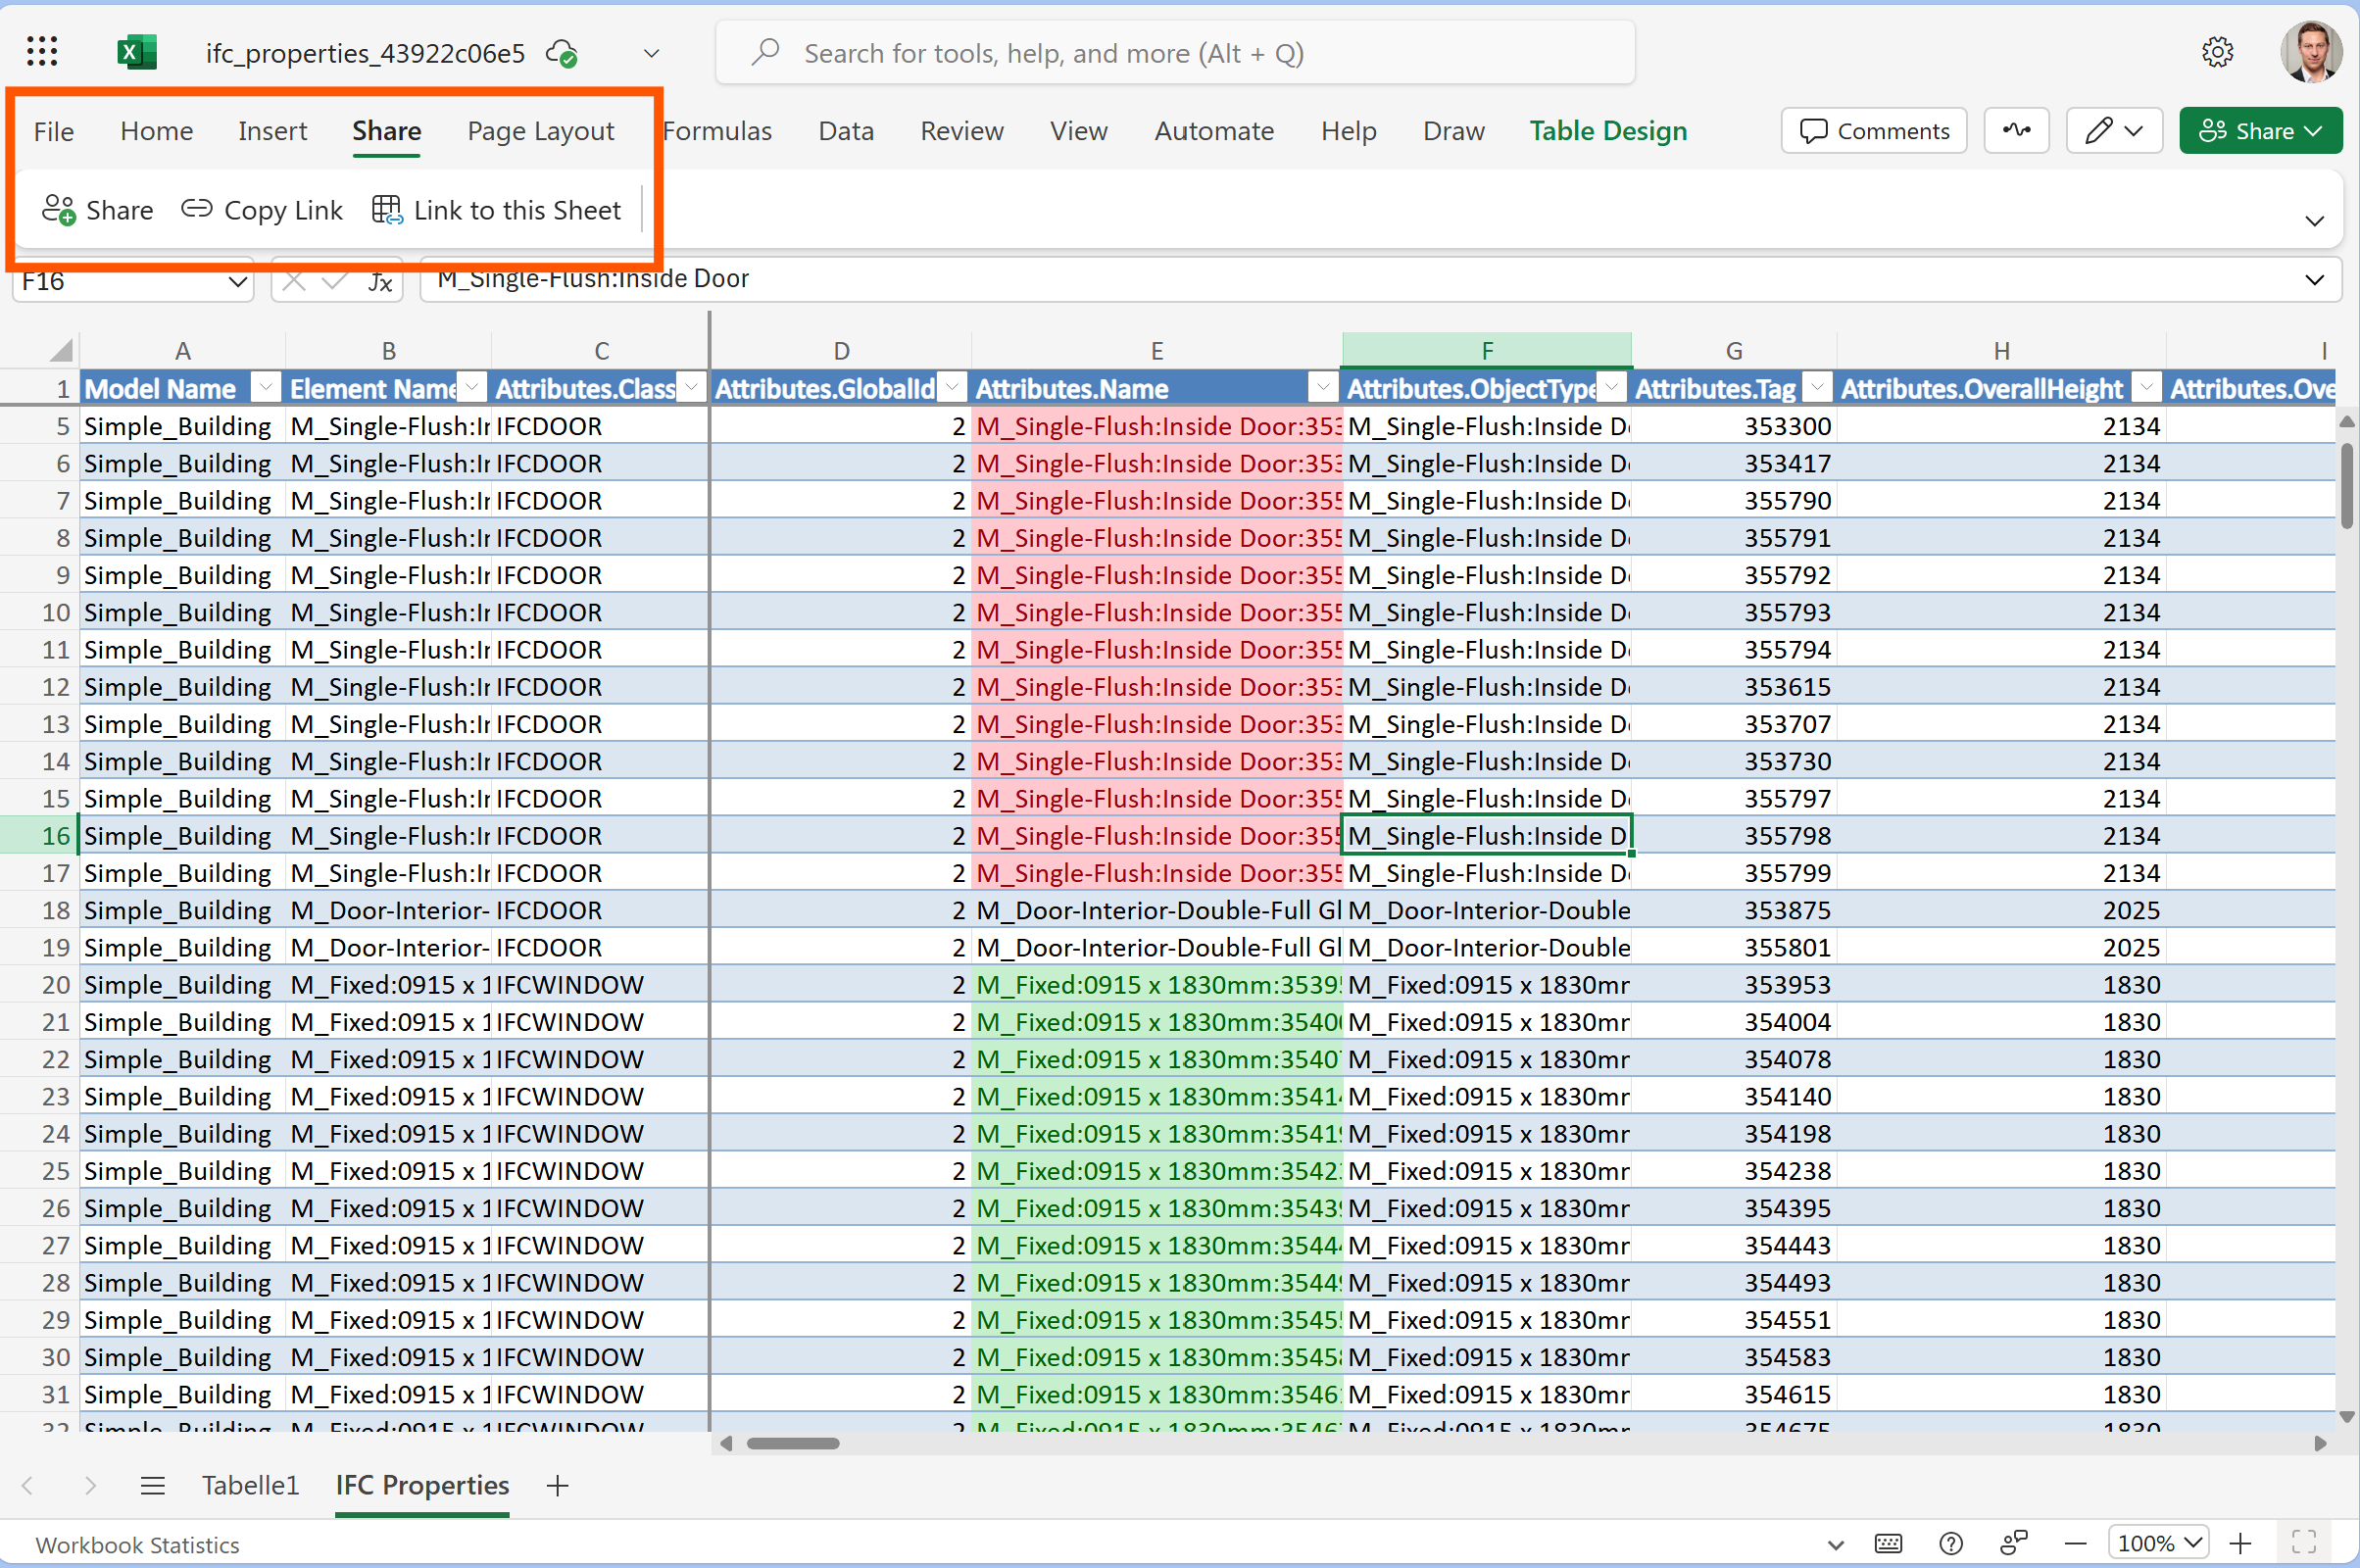
Task: Select cell with tag 353875
Action: (x=1733, y=910)
